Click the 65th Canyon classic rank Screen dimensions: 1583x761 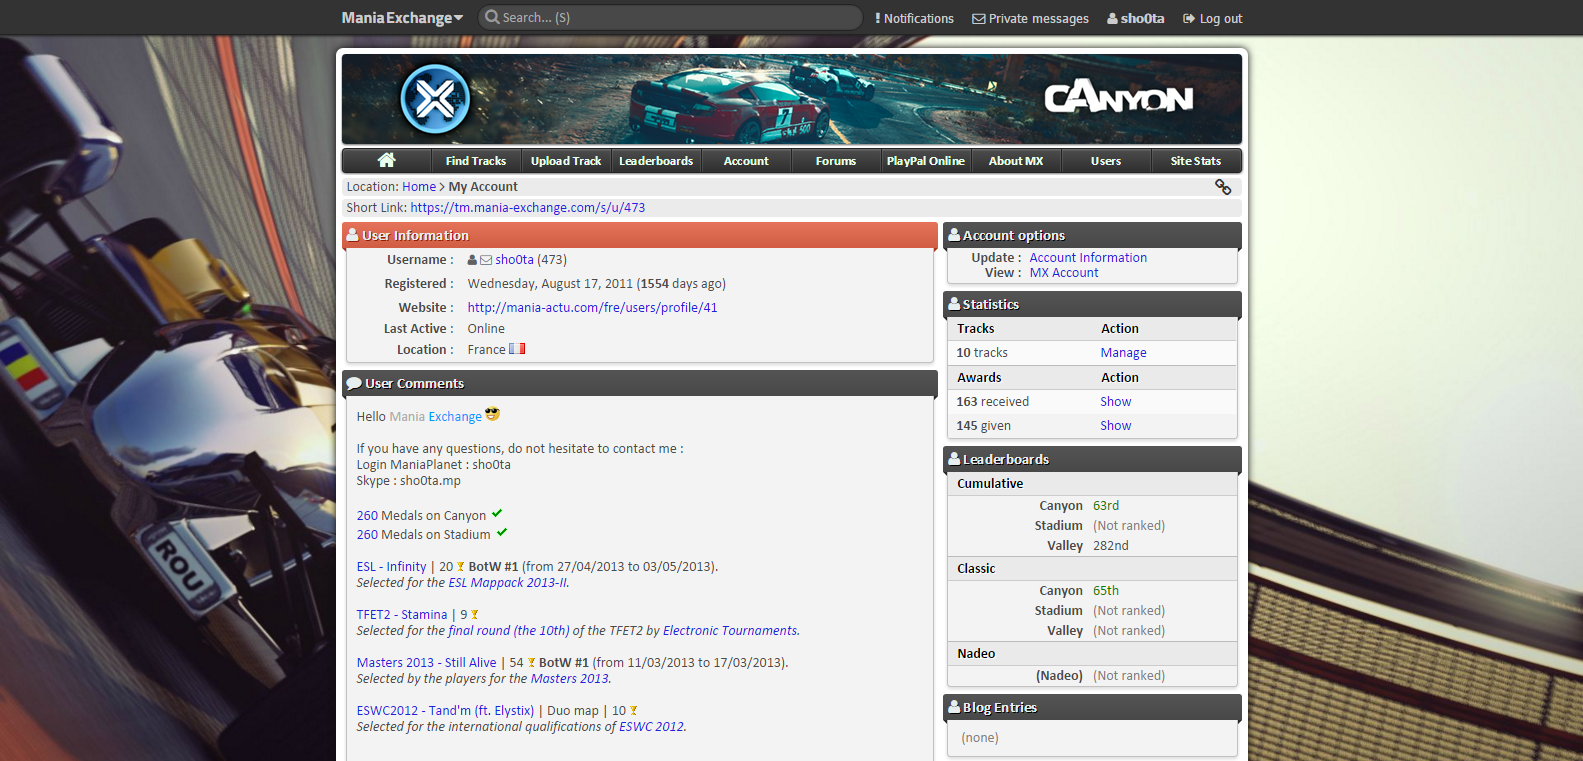click(x=1106, y=591)
